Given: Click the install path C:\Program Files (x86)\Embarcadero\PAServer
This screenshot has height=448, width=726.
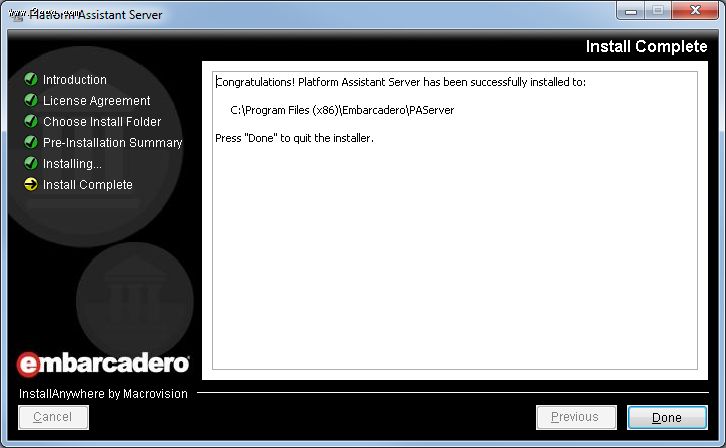Looking at the screenshot, I should pos(342,110).
